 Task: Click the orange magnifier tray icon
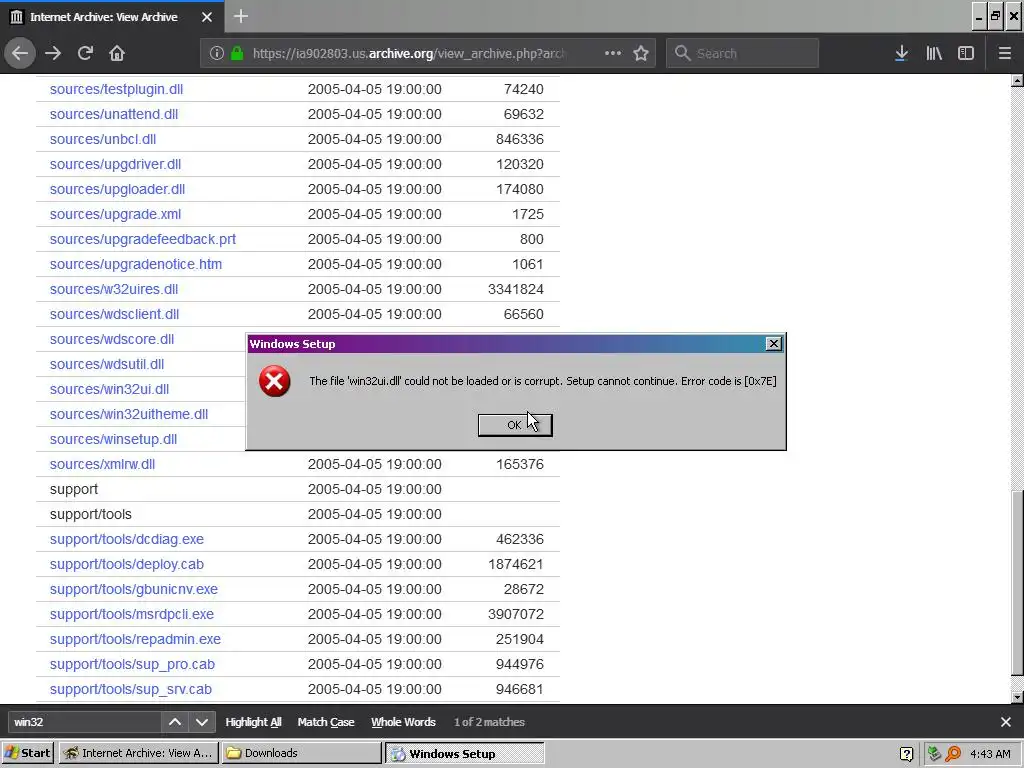pyautogui.click(x=953, y=754)
